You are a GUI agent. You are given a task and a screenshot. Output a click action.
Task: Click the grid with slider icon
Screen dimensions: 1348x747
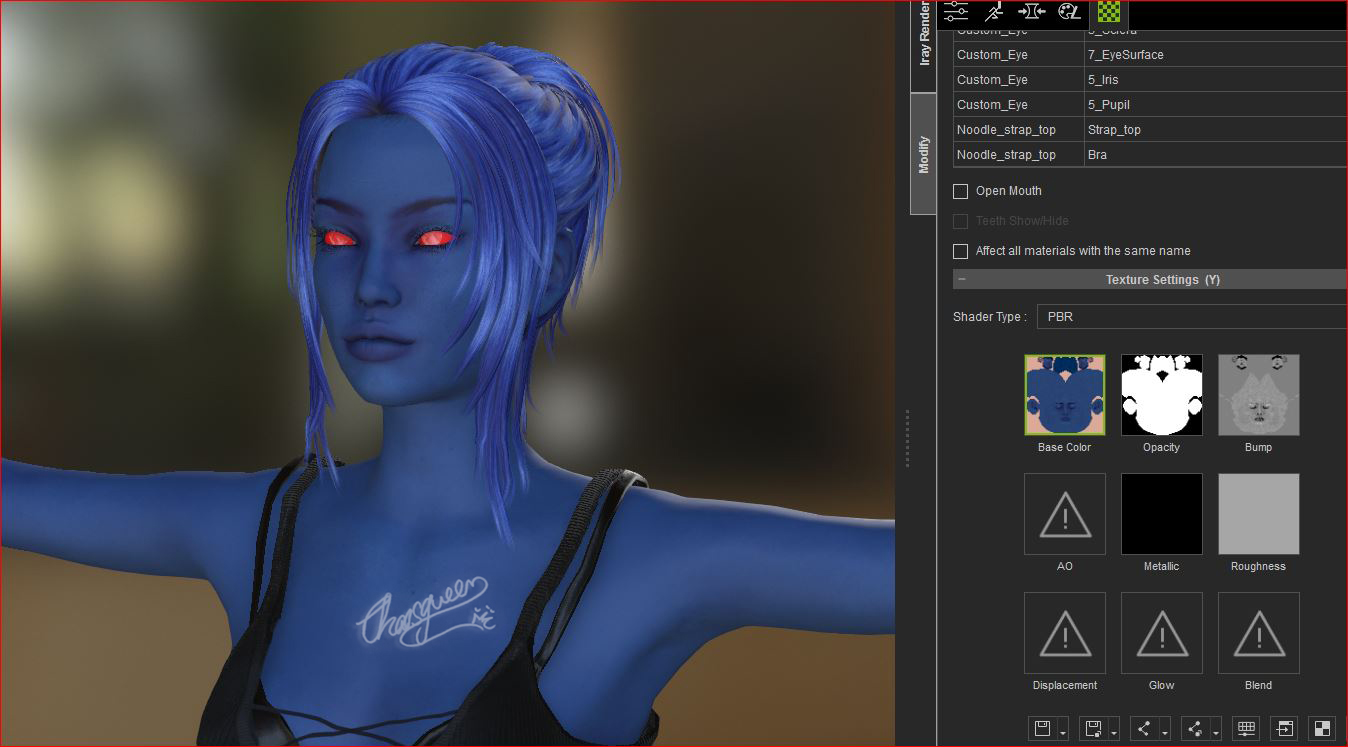point(1245,728)
